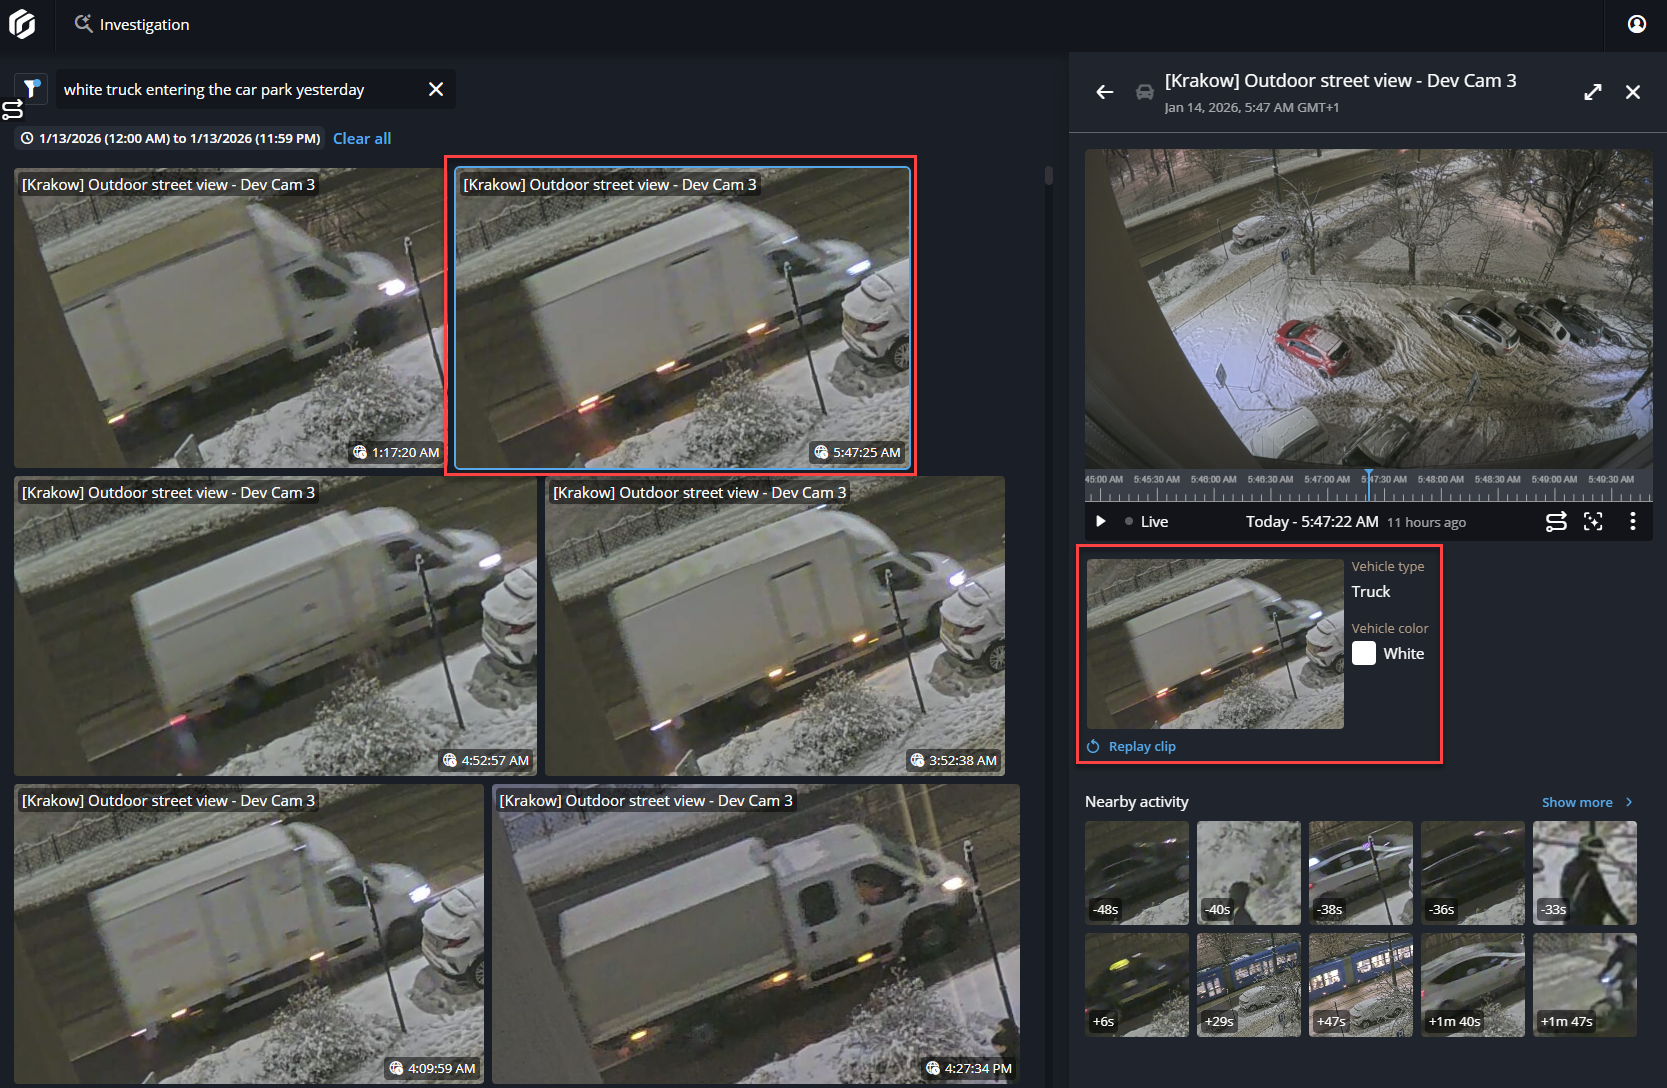
Task: Click the clock icon on the date range filter
Action: [x=26, y=138]
